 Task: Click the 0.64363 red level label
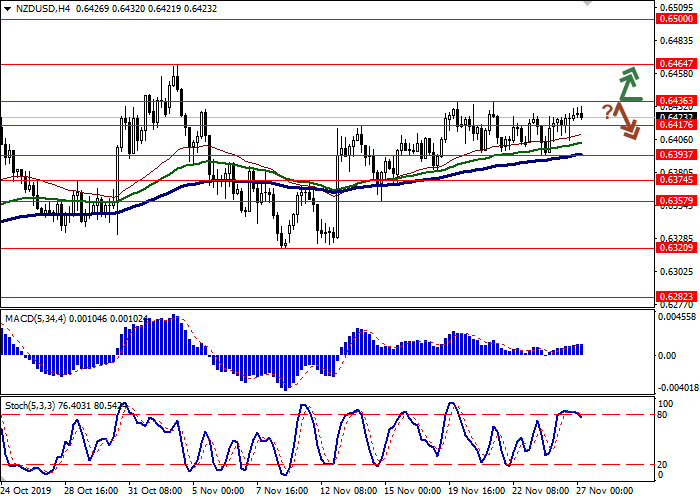click(675, 101)
